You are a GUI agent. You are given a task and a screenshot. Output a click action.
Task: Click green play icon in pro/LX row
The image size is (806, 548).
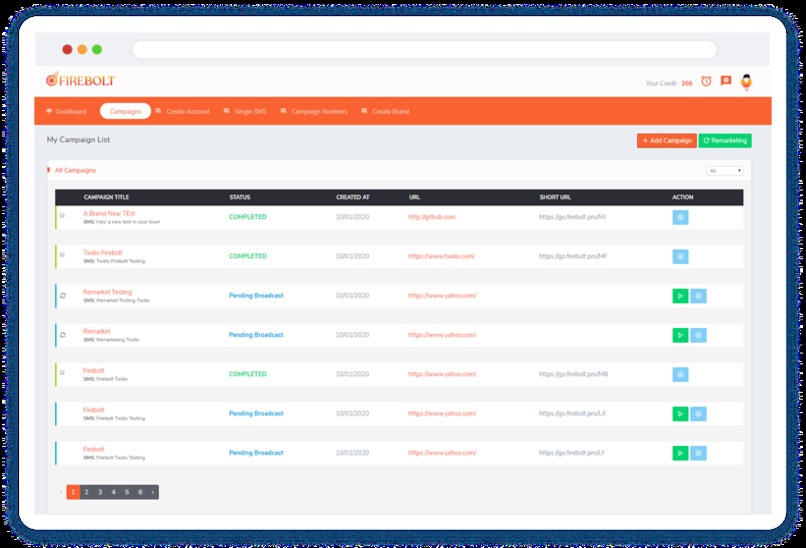(x=680, y=414)
